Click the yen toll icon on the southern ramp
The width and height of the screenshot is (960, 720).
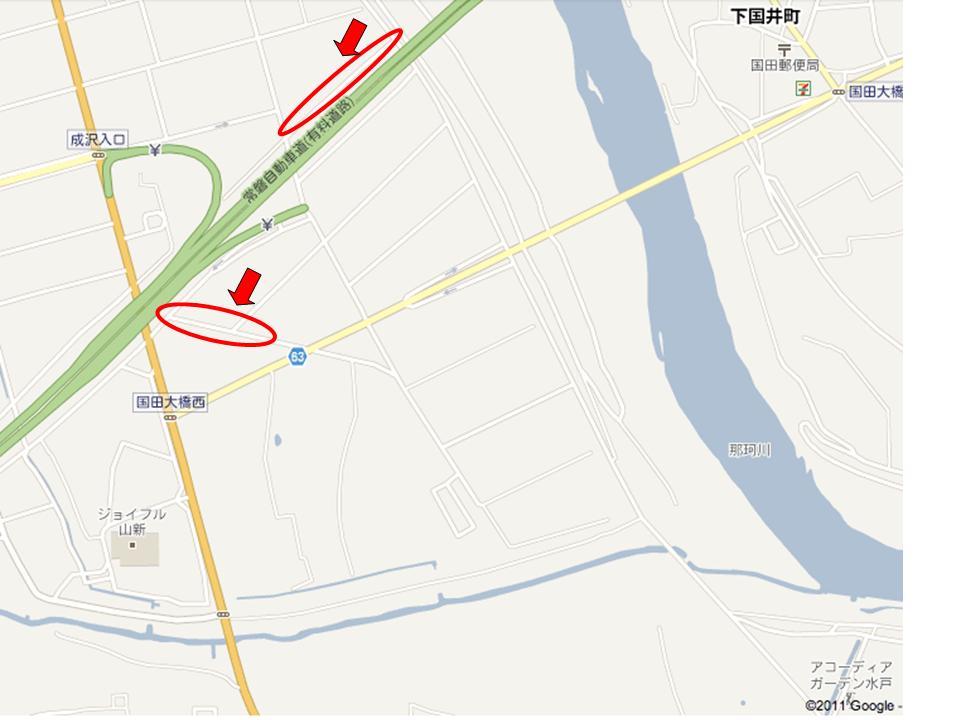point(267,225)
